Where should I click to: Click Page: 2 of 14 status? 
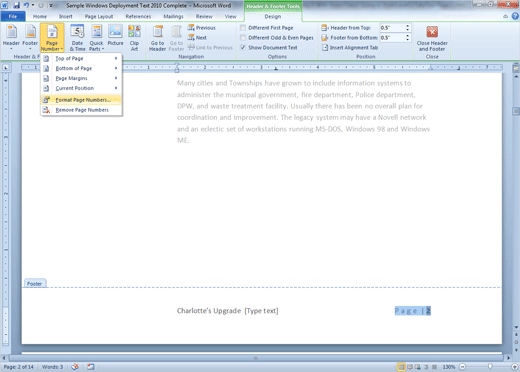[19, 367]
